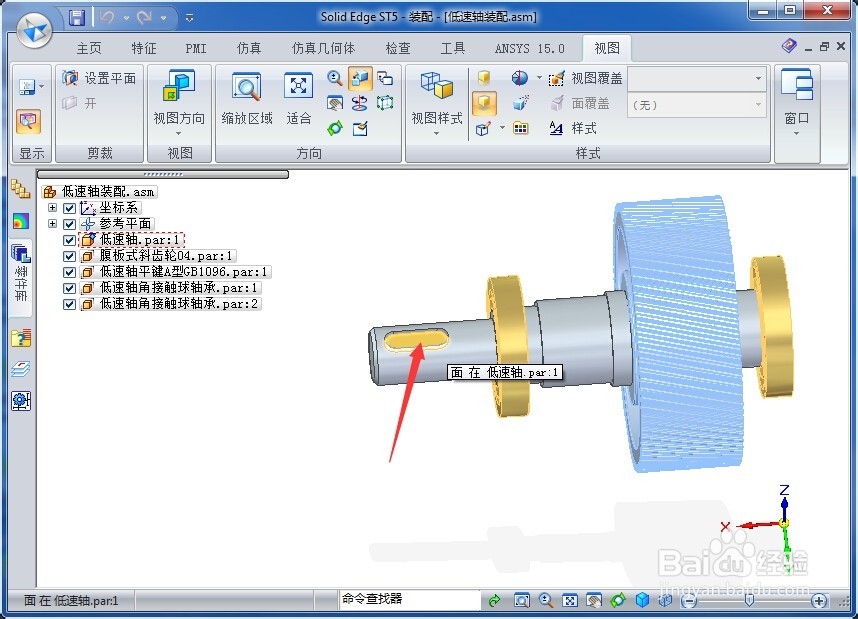The height and width of the screenshot is (619, 858).
Task: Toggle the highlighted icon in 显示 group
Action: (28, 121)
